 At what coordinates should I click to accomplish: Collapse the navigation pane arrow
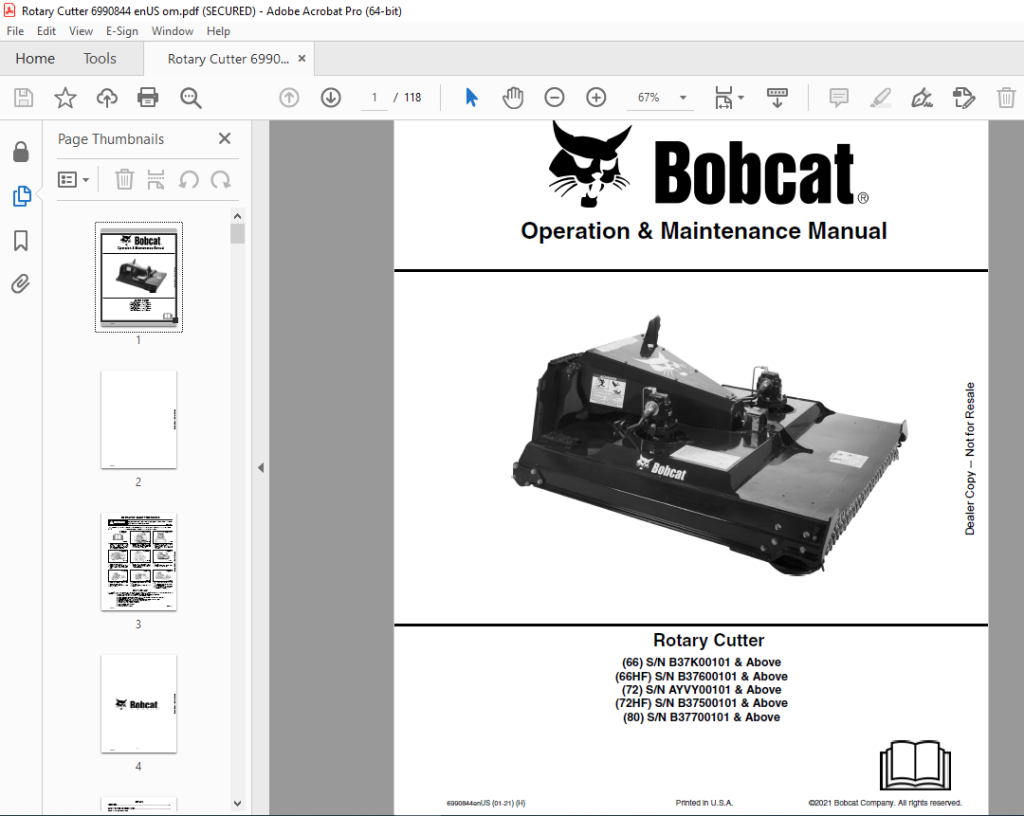tap(261, 467)
